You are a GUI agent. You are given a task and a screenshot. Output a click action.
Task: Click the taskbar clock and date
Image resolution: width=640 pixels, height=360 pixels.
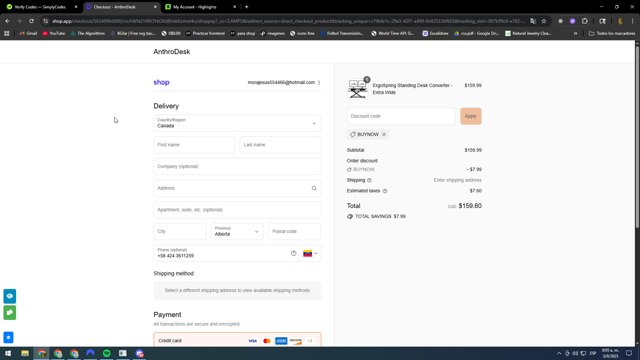[610, 353]
